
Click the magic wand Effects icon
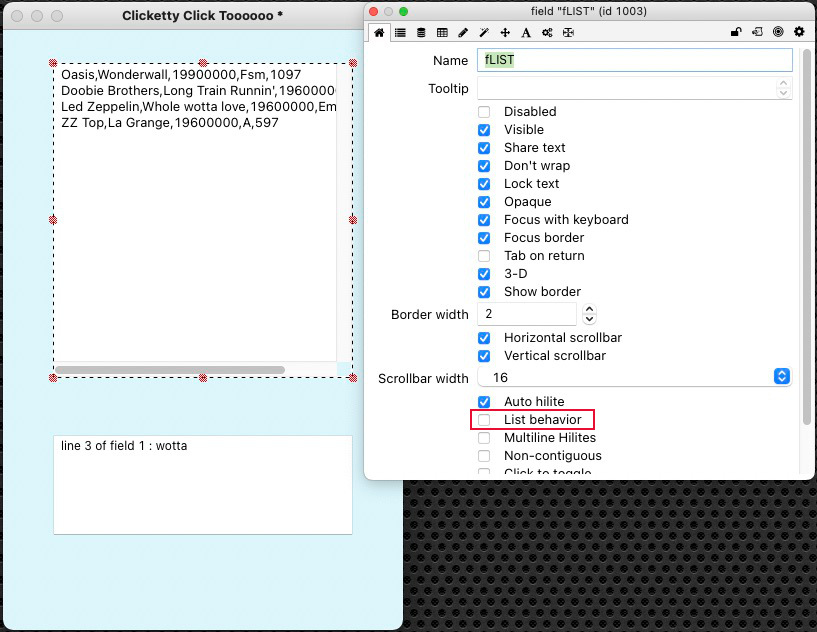click(484, 33)
